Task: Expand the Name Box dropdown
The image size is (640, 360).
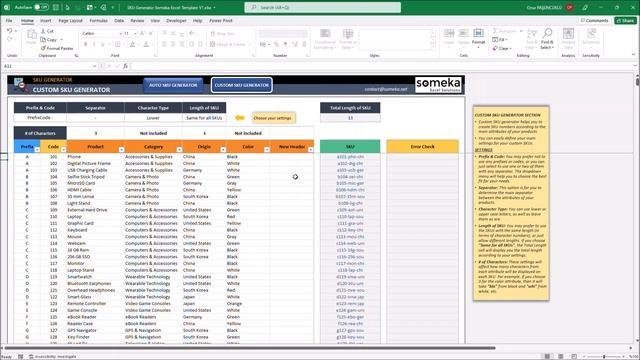Action: point(94,66)
